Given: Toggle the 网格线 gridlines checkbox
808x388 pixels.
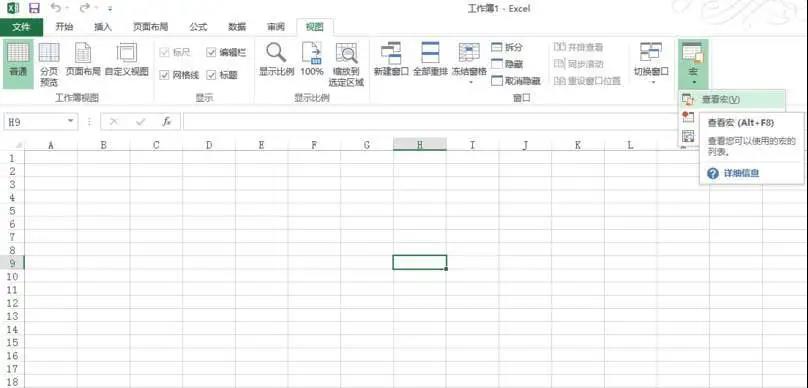Looking at the screenshot, I should pos(164,75).
